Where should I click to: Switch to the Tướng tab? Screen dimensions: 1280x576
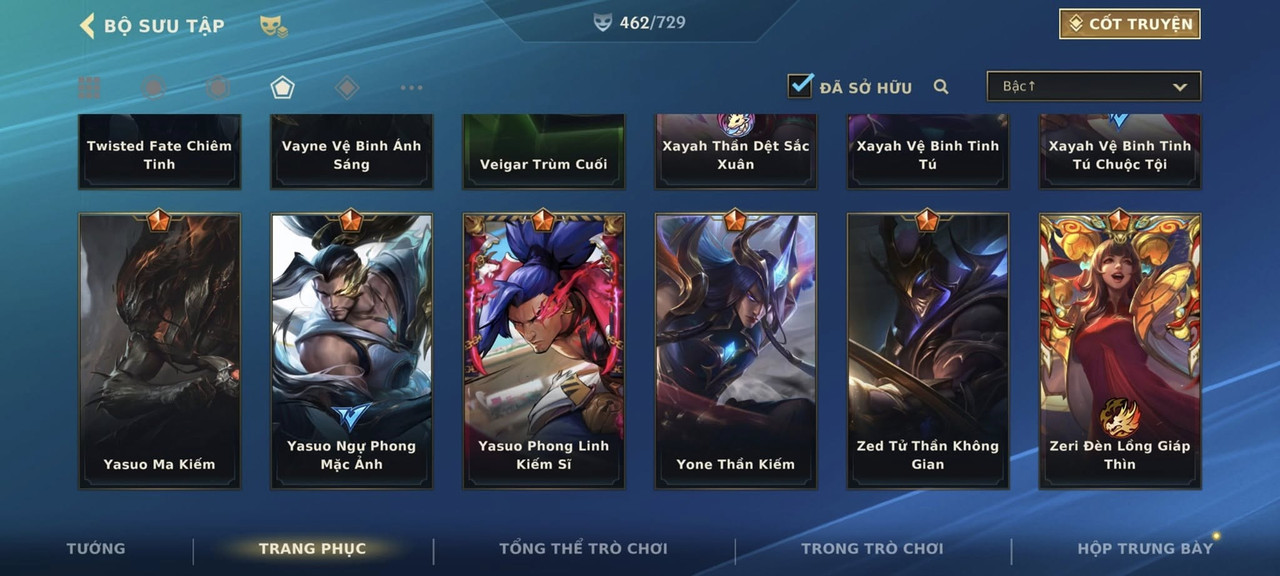pos(96,548)
